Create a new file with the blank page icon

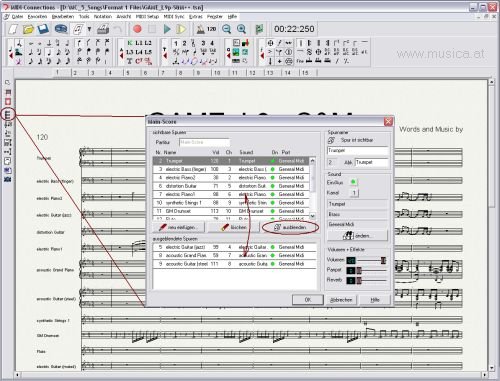pyautogui.click(x=13, y=29)
